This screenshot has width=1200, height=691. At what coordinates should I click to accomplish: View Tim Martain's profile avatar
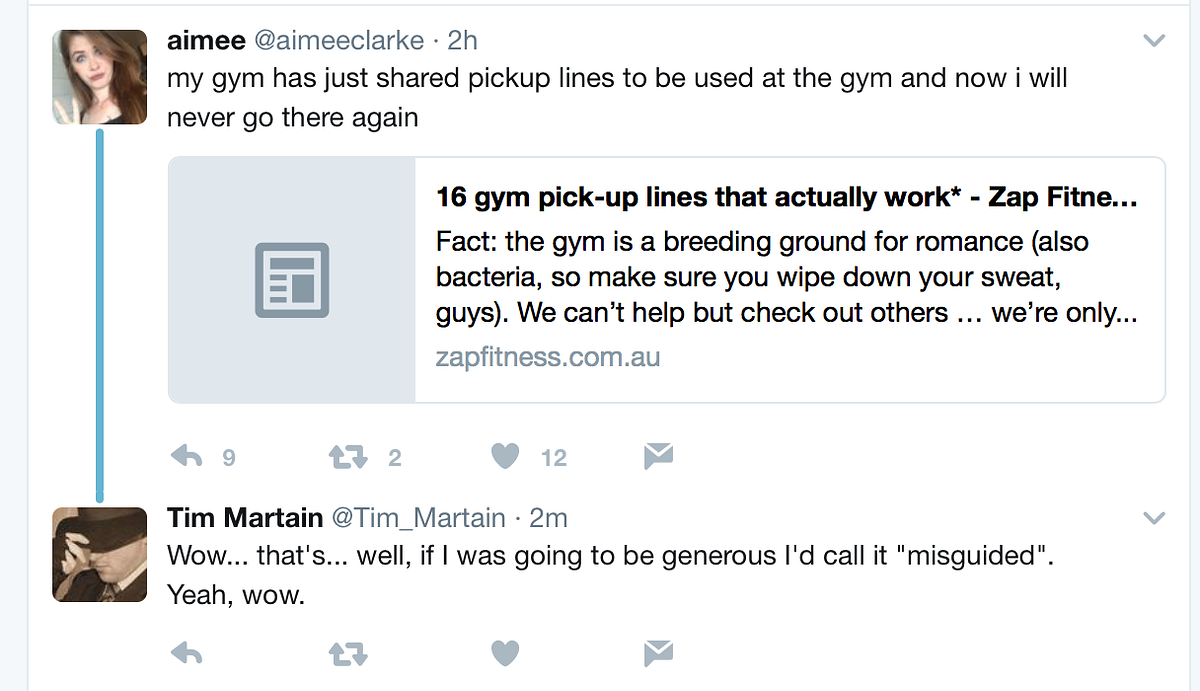(x=99, y=553)
